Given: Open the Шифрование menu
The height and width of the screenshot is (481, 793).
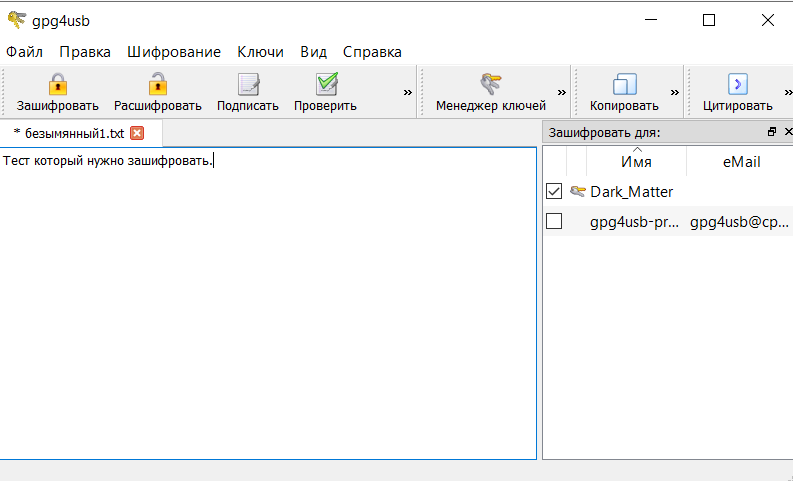Looking at the screenshot, I should coord(173,52).
